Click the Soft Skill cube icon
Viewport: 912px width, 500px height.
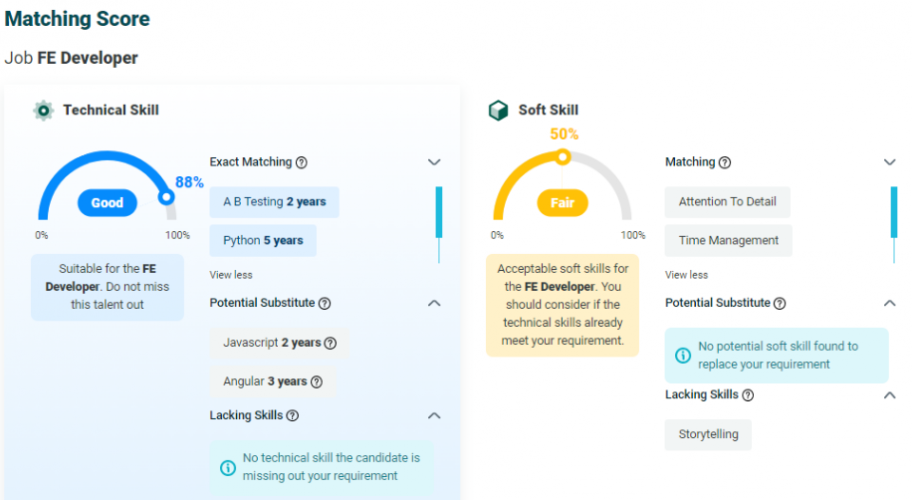(x=498, y=110)
